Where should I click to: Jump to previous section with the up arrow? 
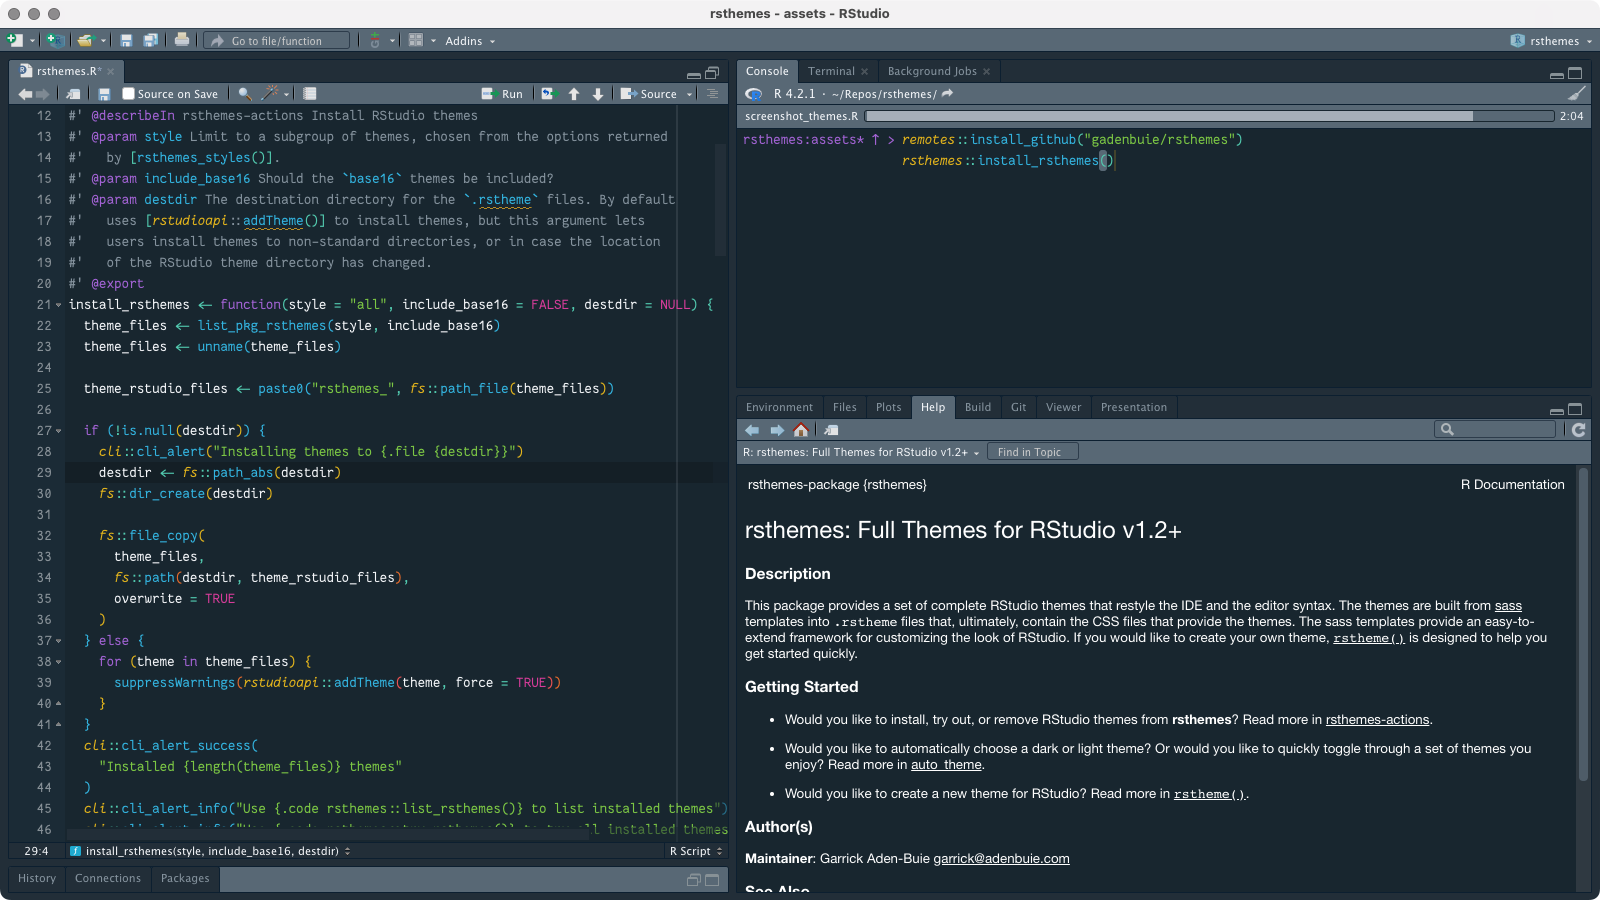[x=574, y=94]
